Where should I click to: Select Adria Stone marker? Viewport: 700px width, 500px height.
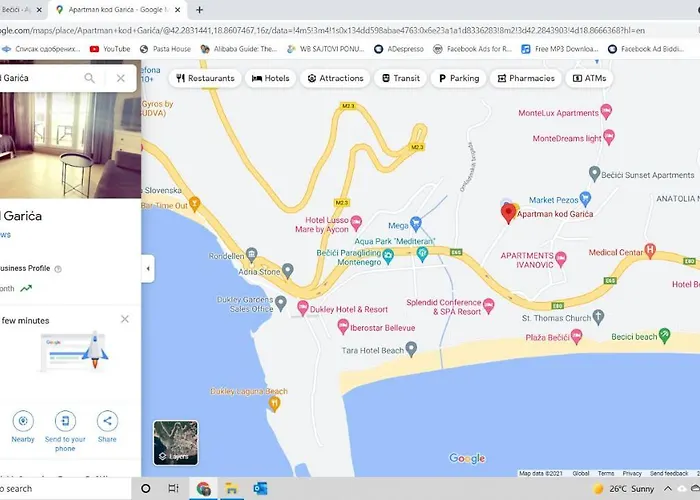point(288,270)
